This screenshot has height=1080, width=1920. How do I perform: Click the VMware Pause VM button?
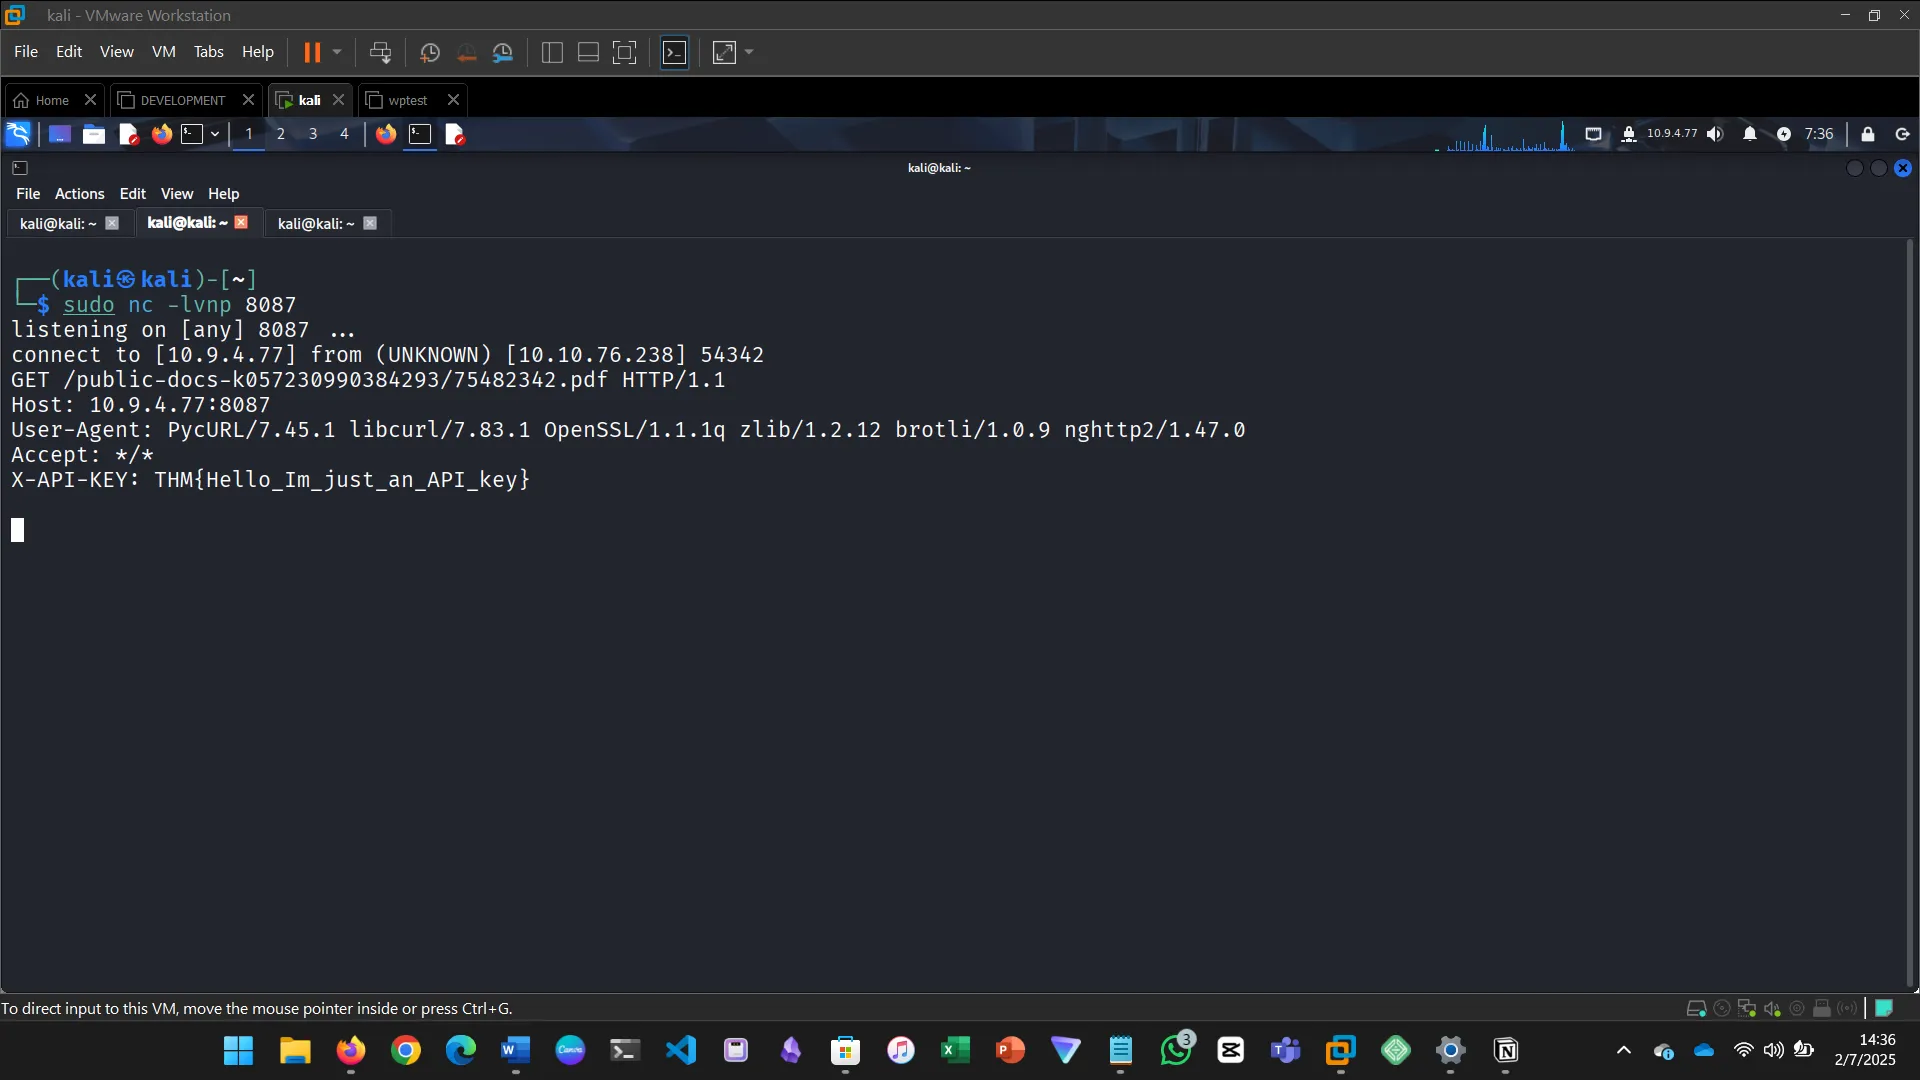(312, 52)
